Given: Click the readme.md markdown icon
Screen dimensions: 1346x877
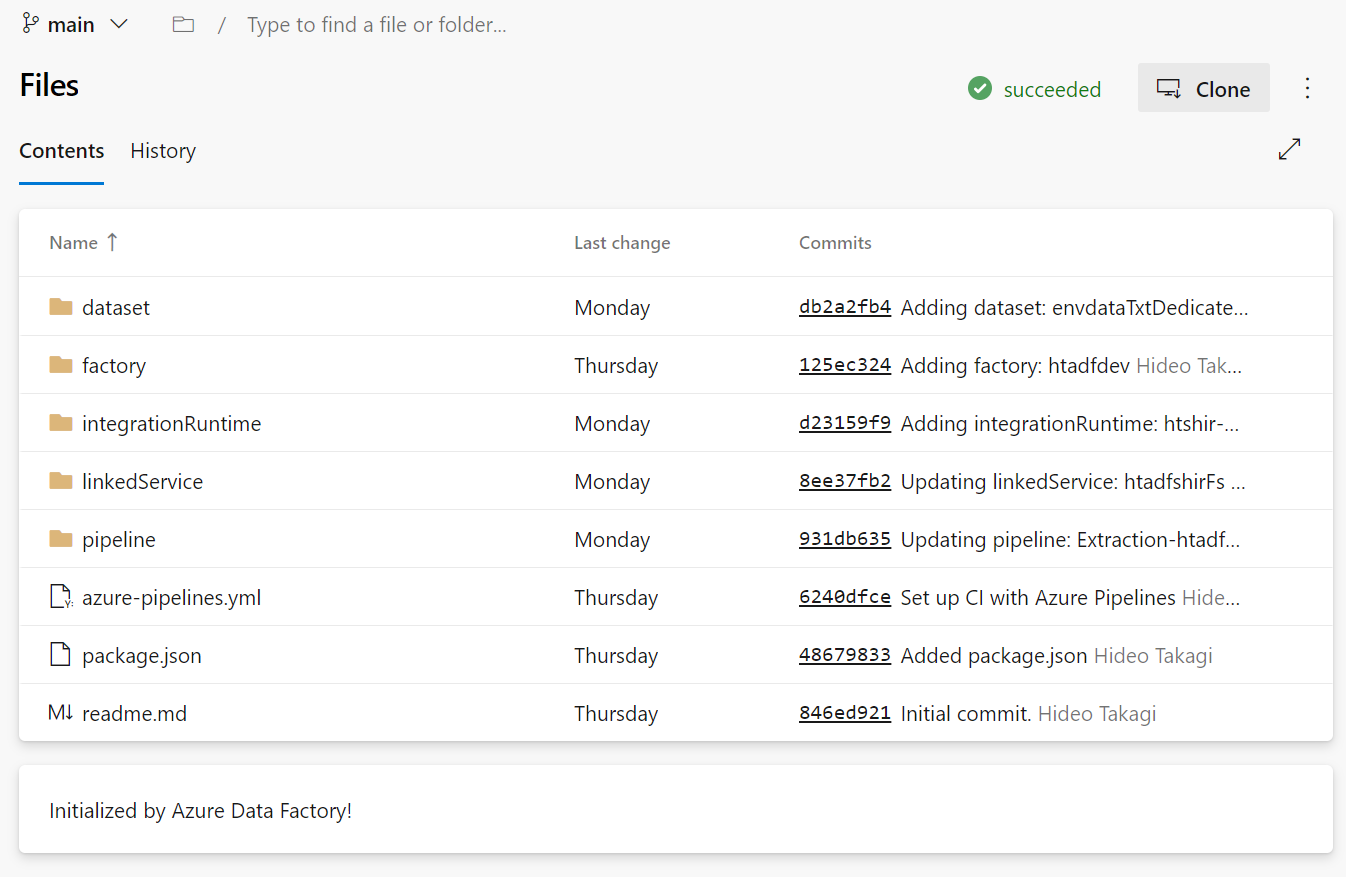Looking at the screenshot, I should 61,713.
